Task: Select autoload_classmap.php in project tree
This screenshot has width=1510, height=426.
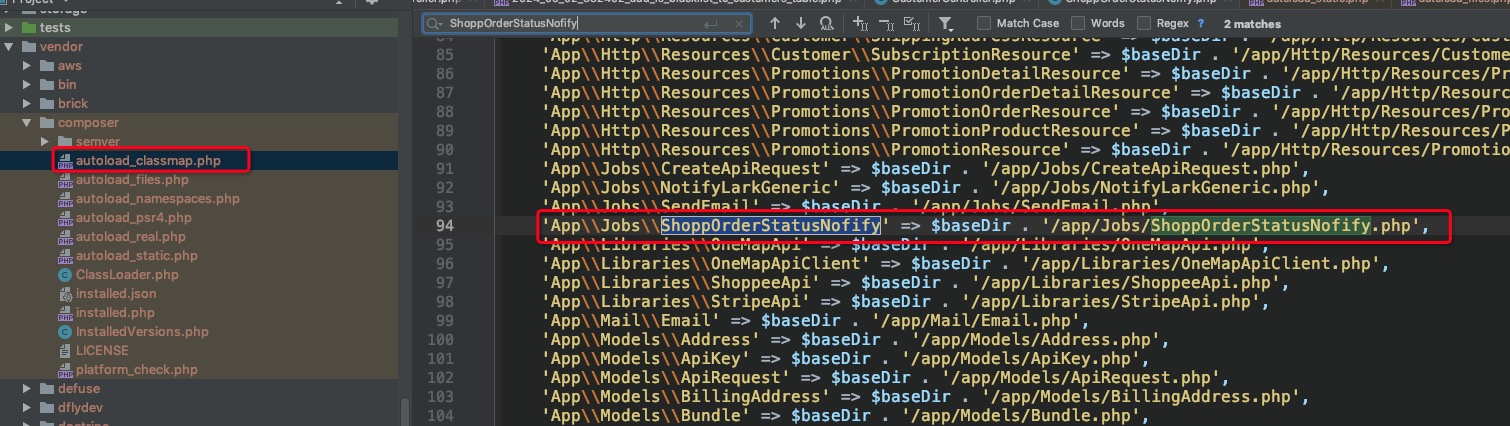Action: tap(148, 161)
